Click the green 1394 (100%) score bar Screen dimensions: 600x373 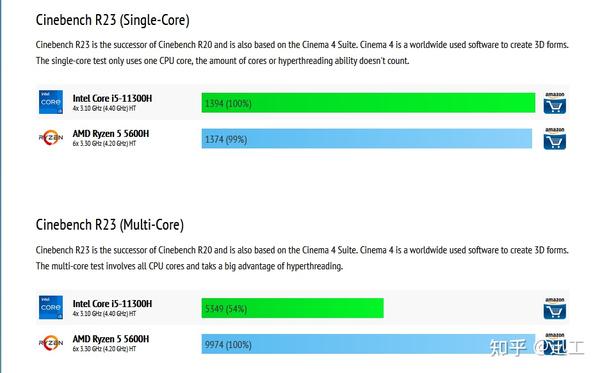click(368, 103)
